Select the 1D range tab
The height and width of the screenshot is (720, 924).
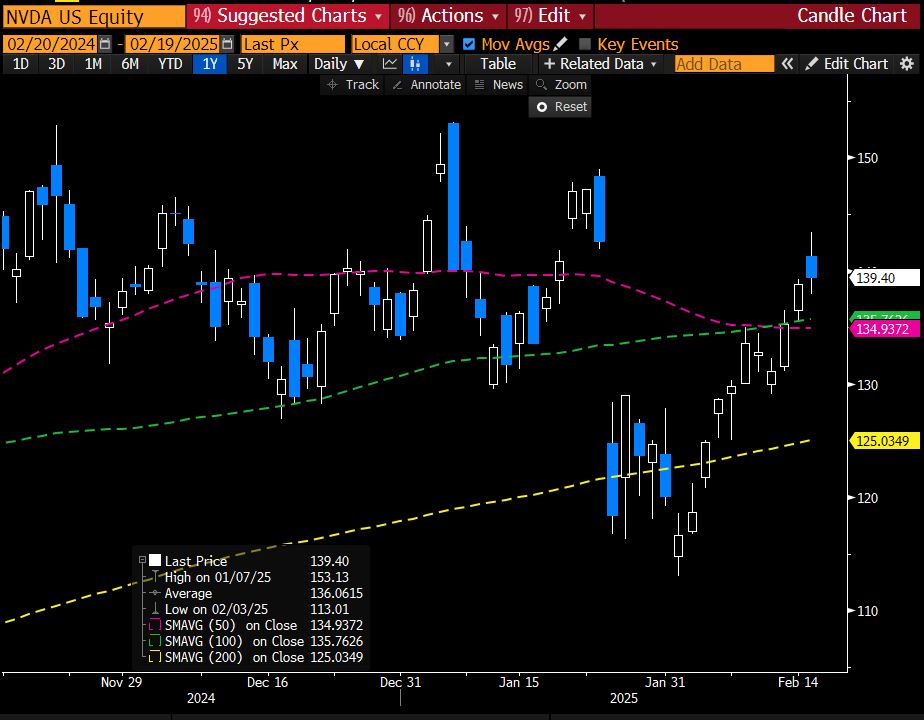[21, 64]
